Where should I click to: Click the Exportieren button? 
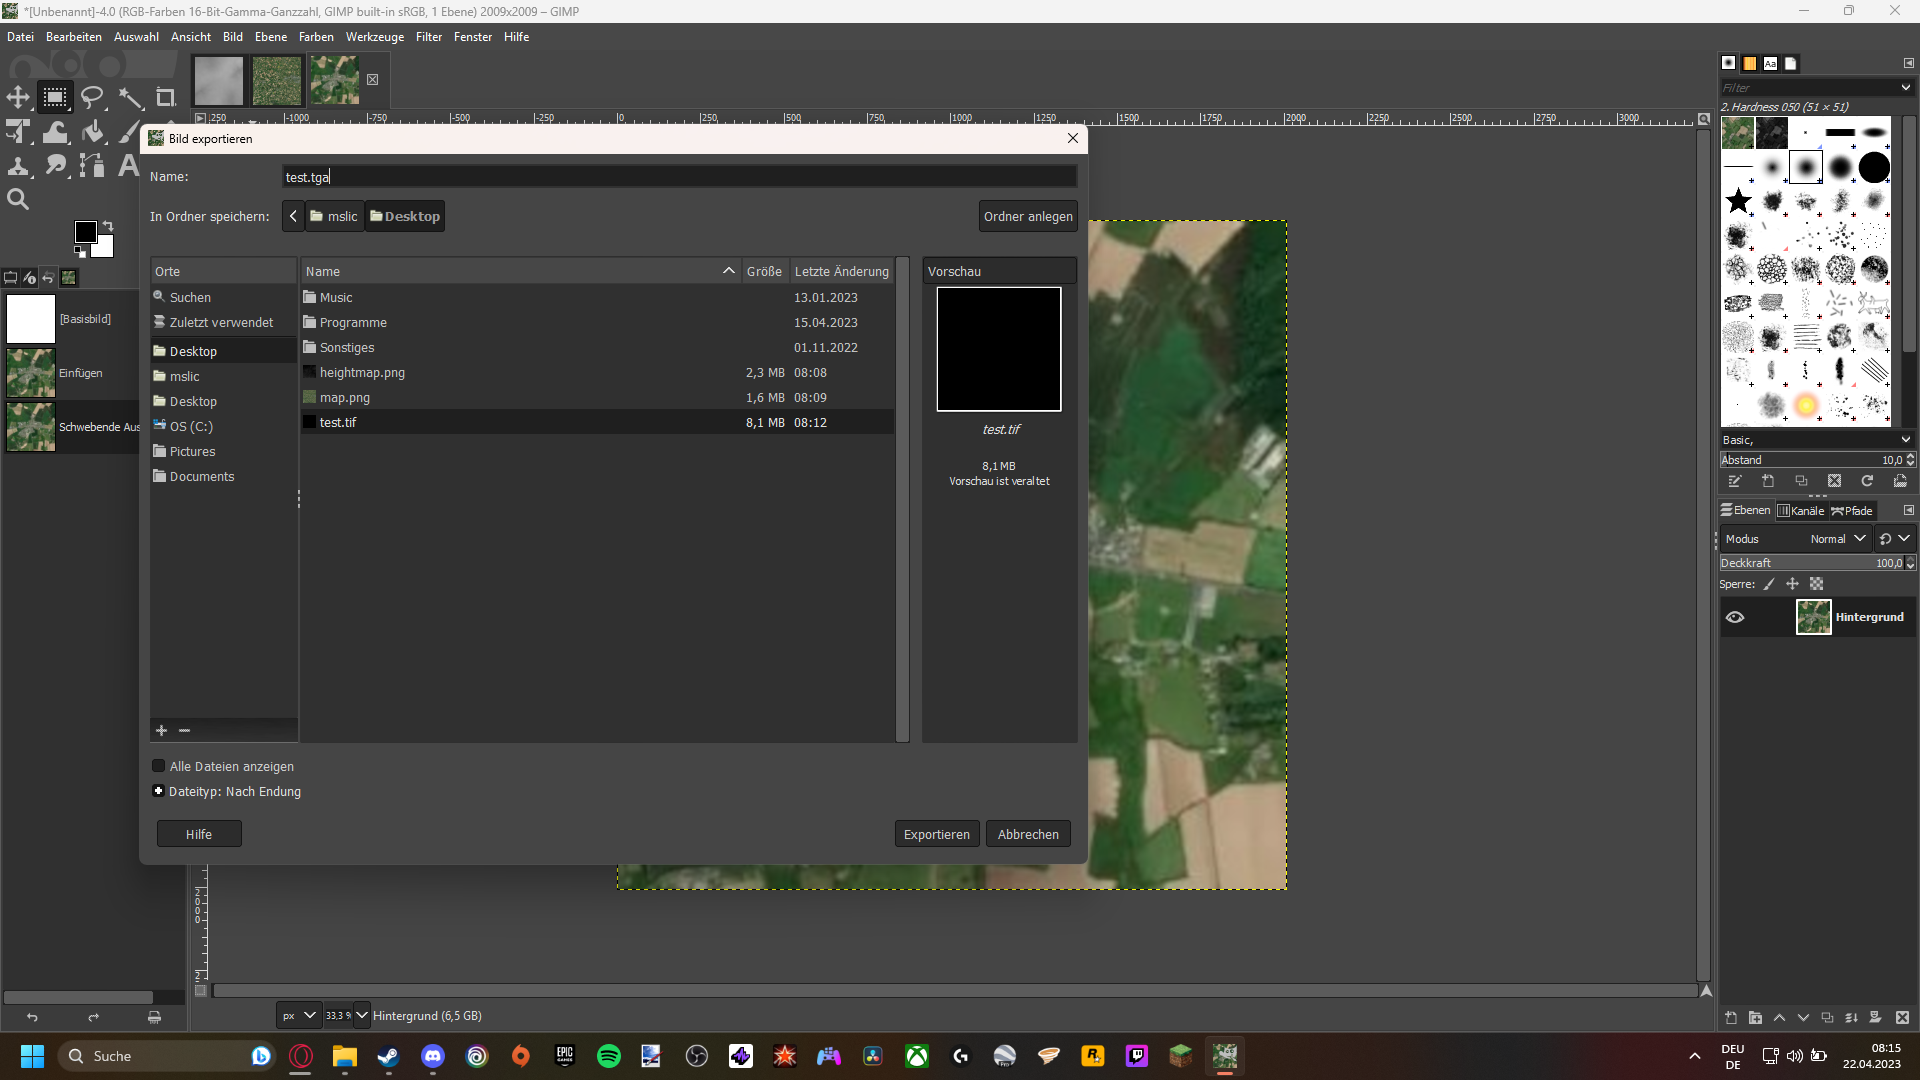[936, 834]
